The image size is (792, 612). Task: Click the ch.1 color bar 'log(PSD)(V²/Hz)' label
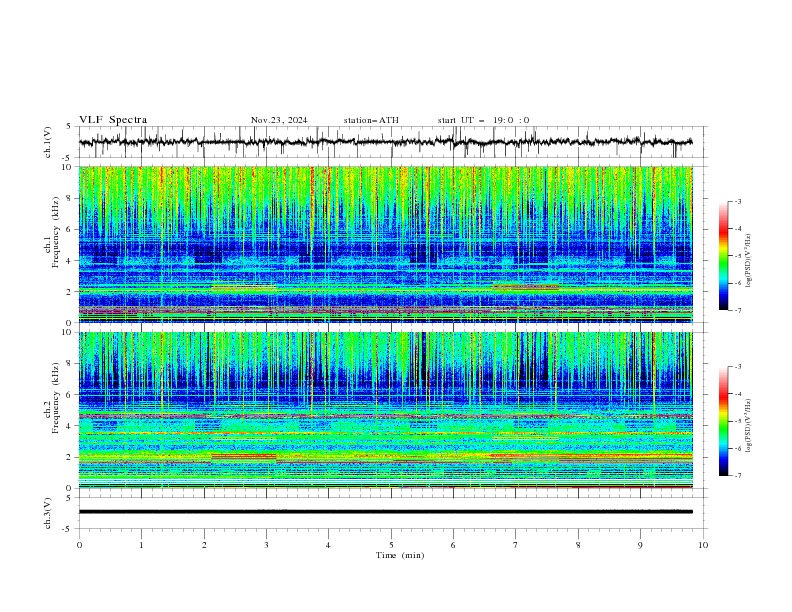point(748,261)
